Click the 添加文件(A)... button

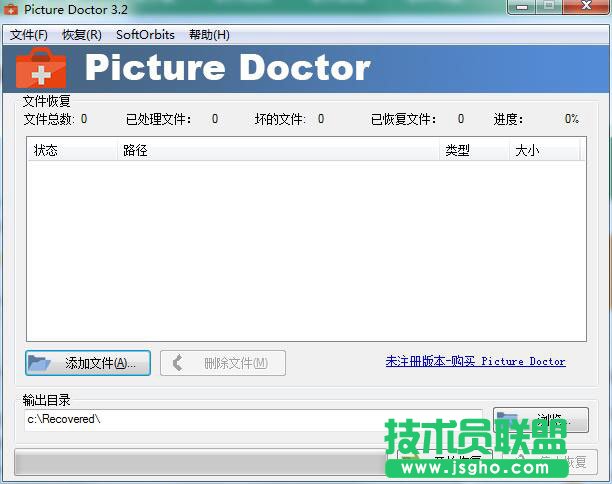pos(88,363)
